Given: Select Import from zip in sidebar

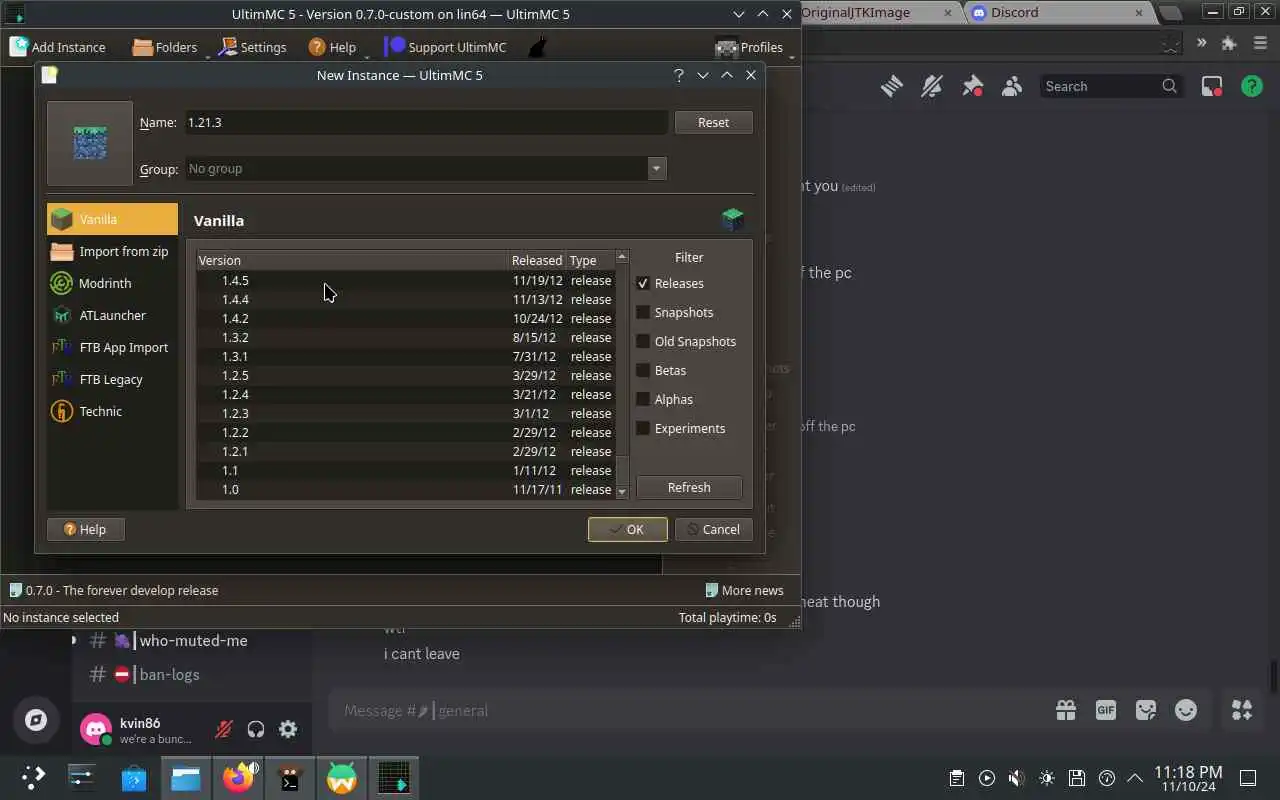Looking at the screenshot, I should (112, 251).
